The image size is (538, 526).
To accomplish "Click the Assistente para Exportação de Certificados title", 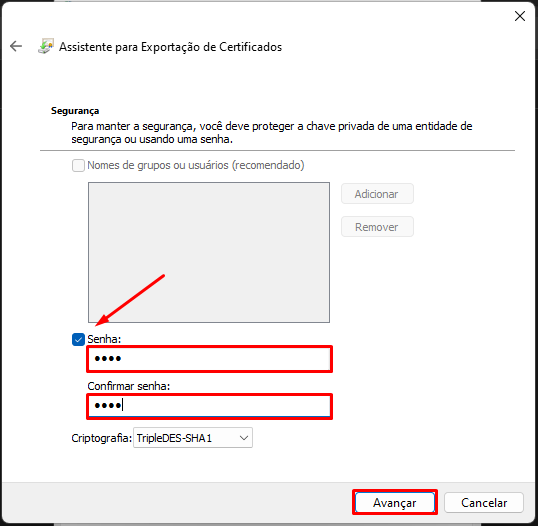I will click(170, 47).
